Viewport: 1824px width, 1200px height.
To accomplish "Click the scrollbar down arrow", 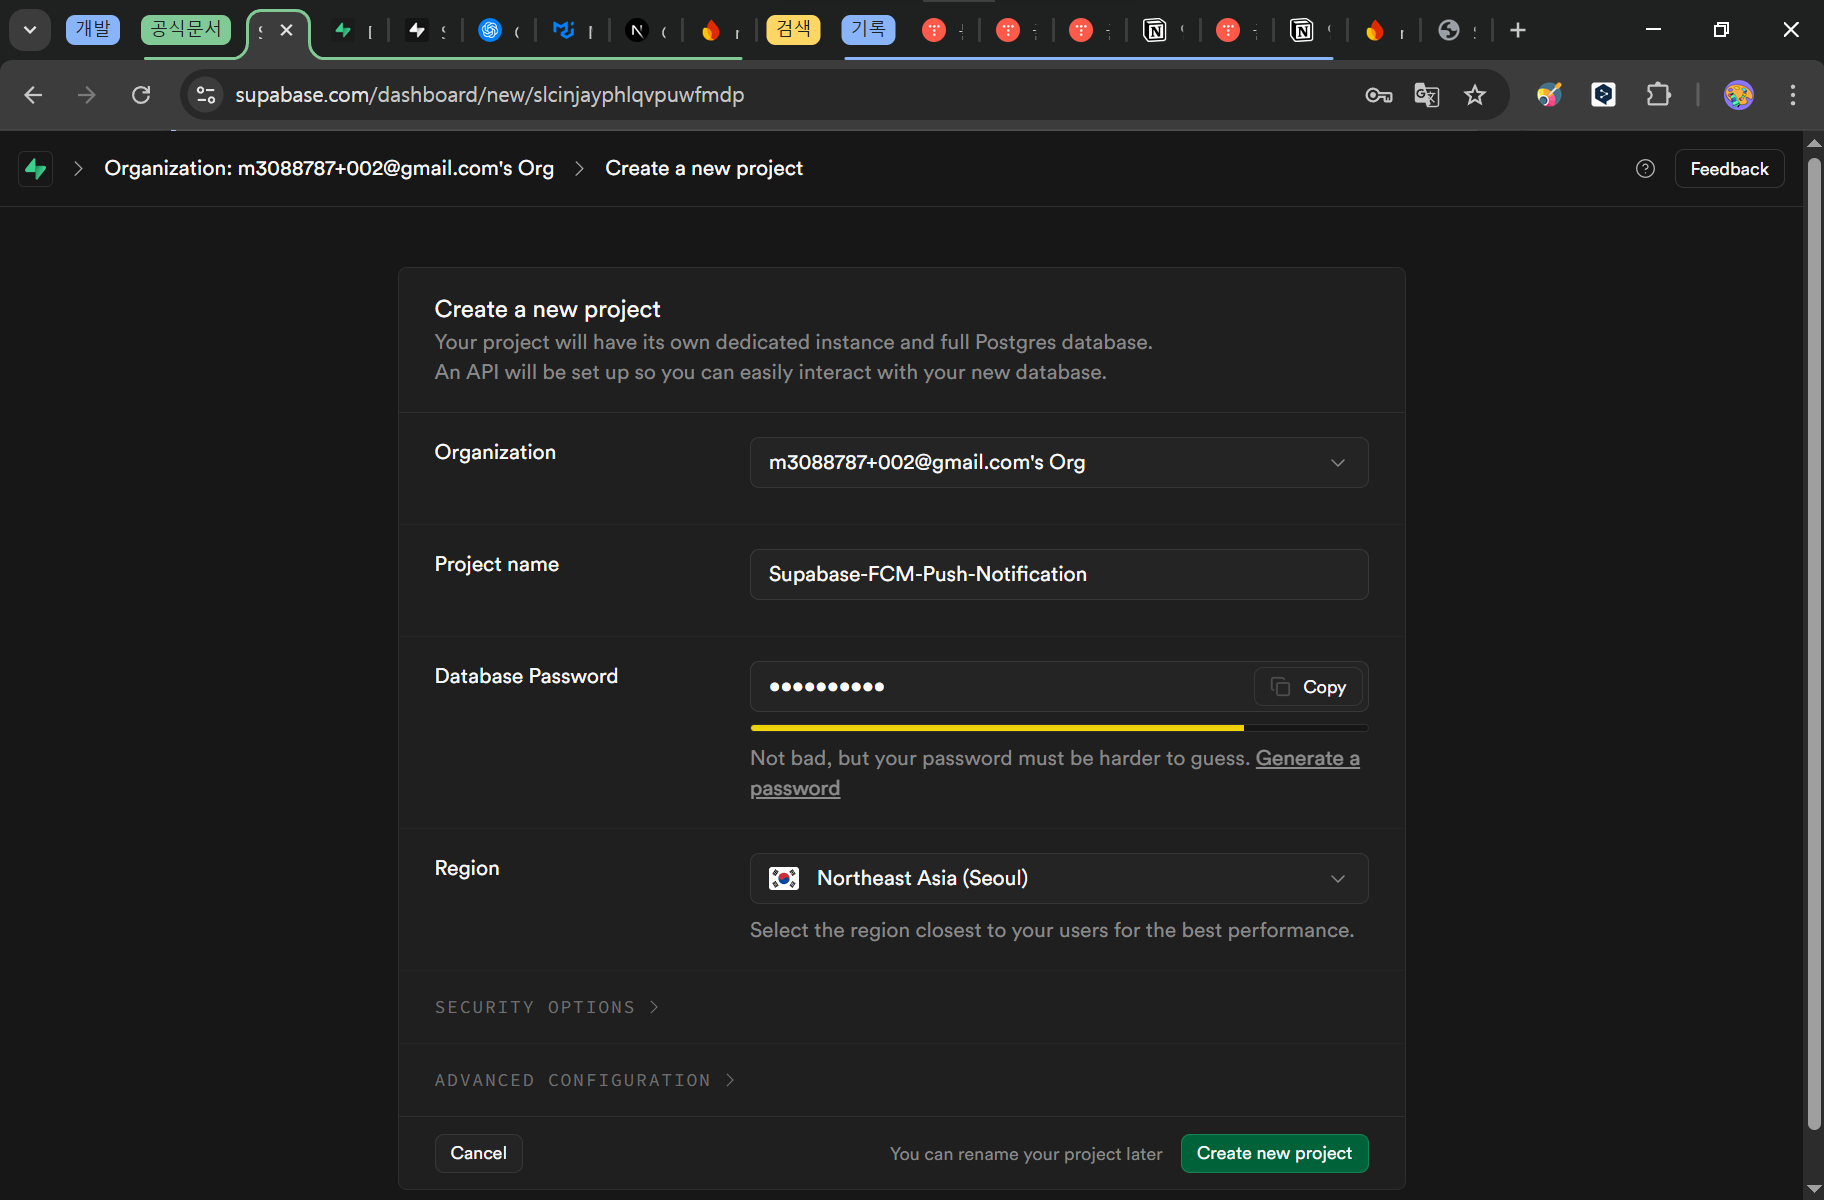I will [1814, 1189].
